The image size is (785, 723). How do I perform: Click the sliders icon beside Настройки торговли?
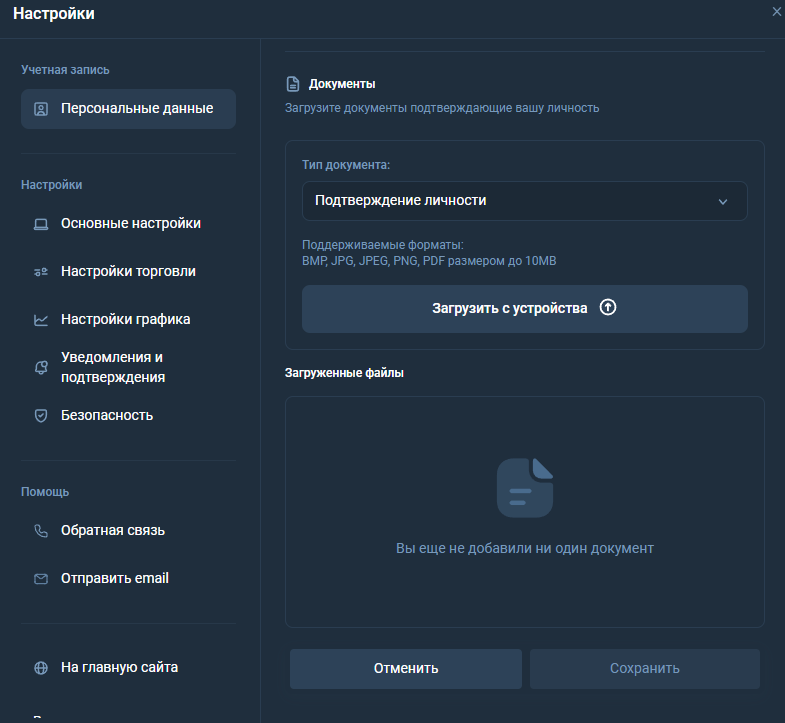[x=41, y=272]
